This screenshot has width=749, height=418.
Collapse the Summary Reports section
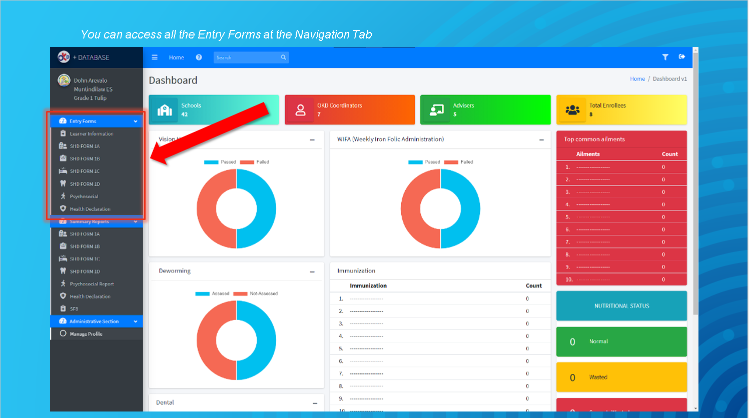coord(135,221)
